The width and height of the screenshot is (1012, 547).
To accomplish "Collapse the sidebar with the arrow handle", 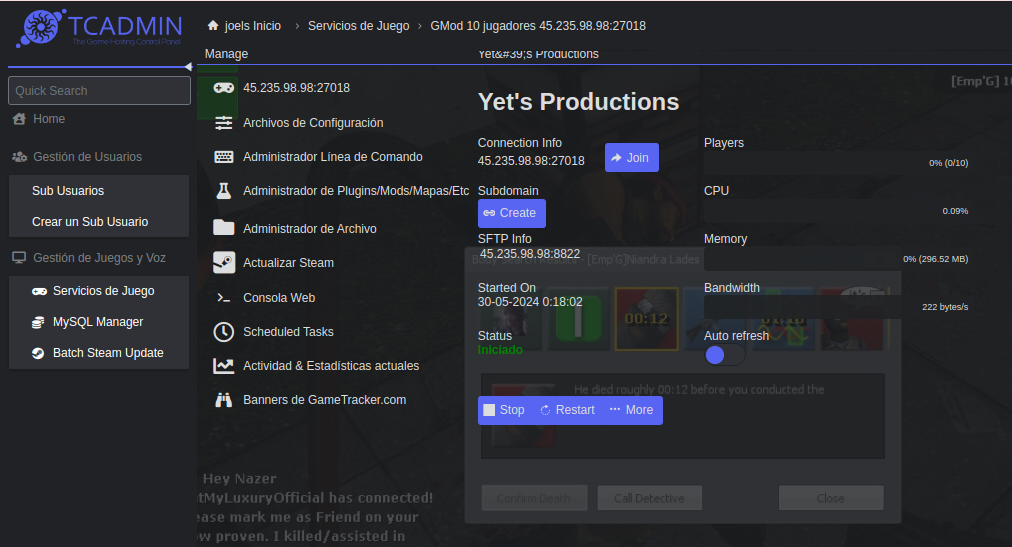I will coord(188,67).
